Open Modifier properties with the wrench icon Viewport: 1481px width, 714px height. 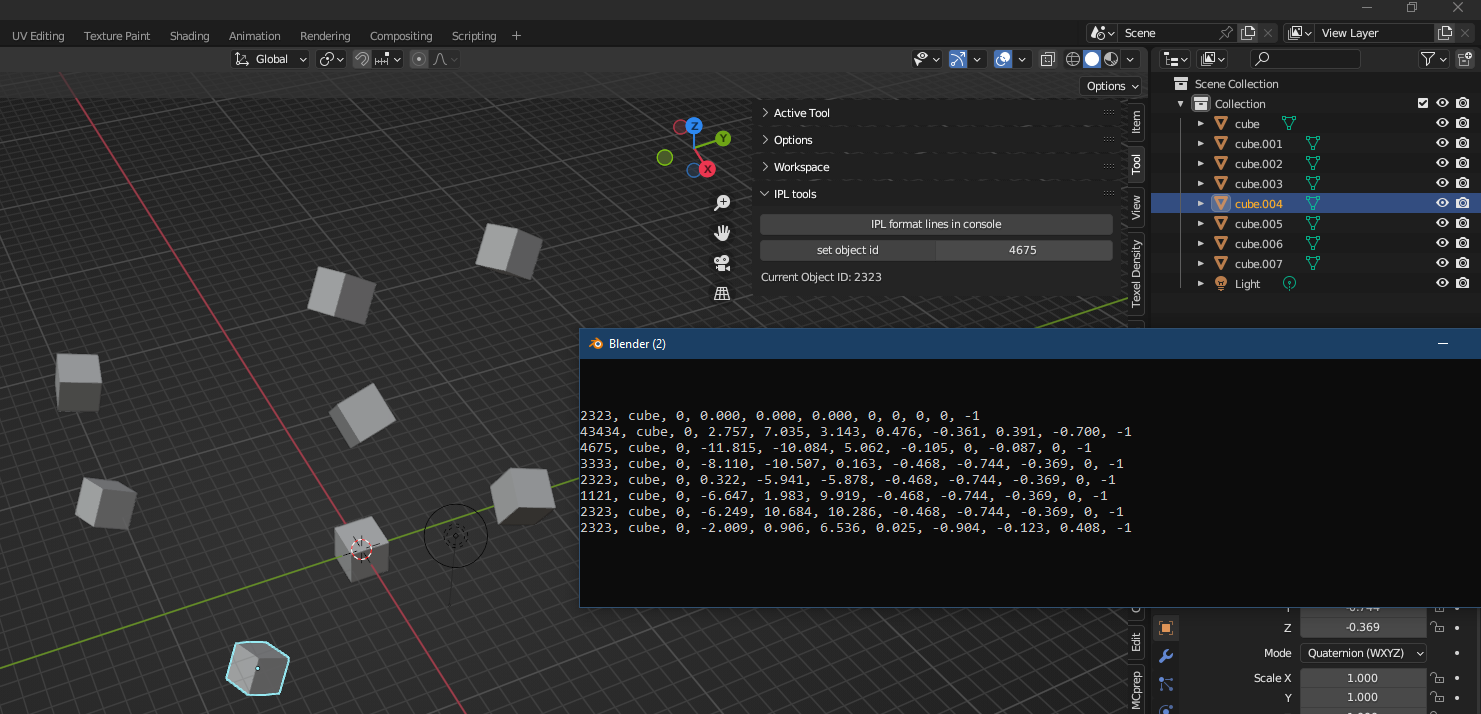(x=1165, y=656)
